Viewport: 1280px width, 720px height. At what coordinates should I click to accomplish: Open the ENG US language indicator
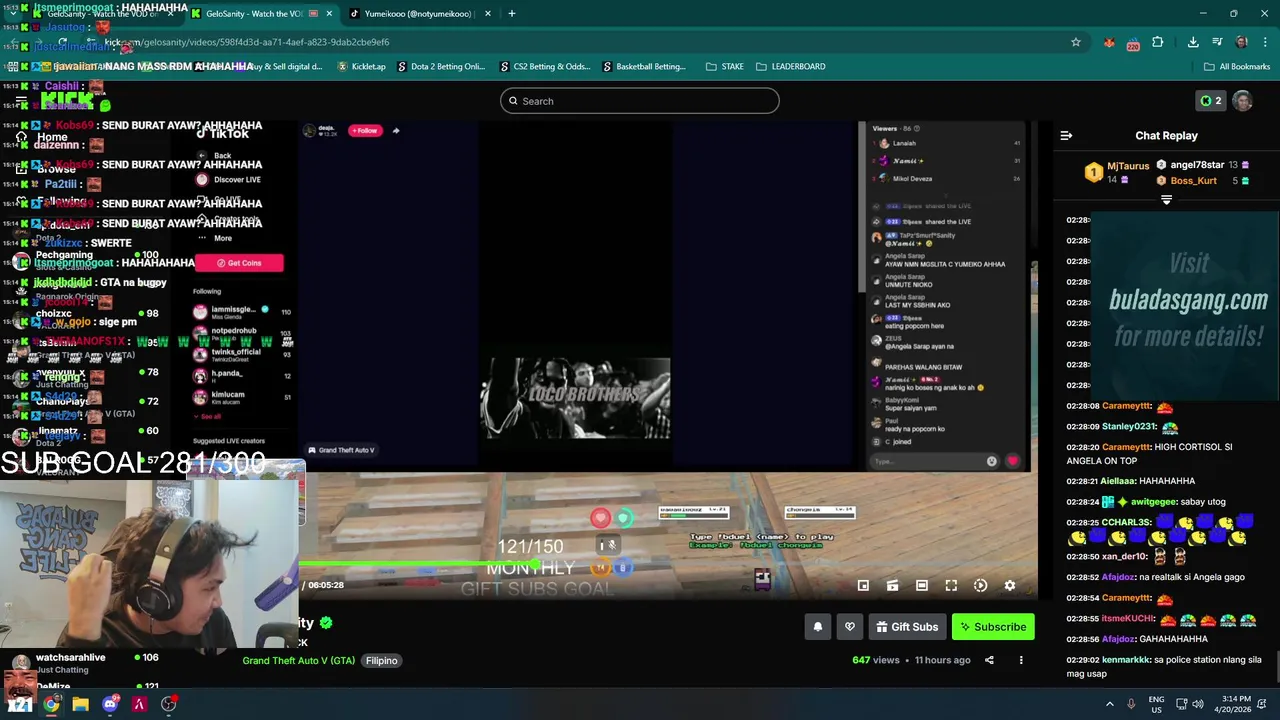(1156, 704)
